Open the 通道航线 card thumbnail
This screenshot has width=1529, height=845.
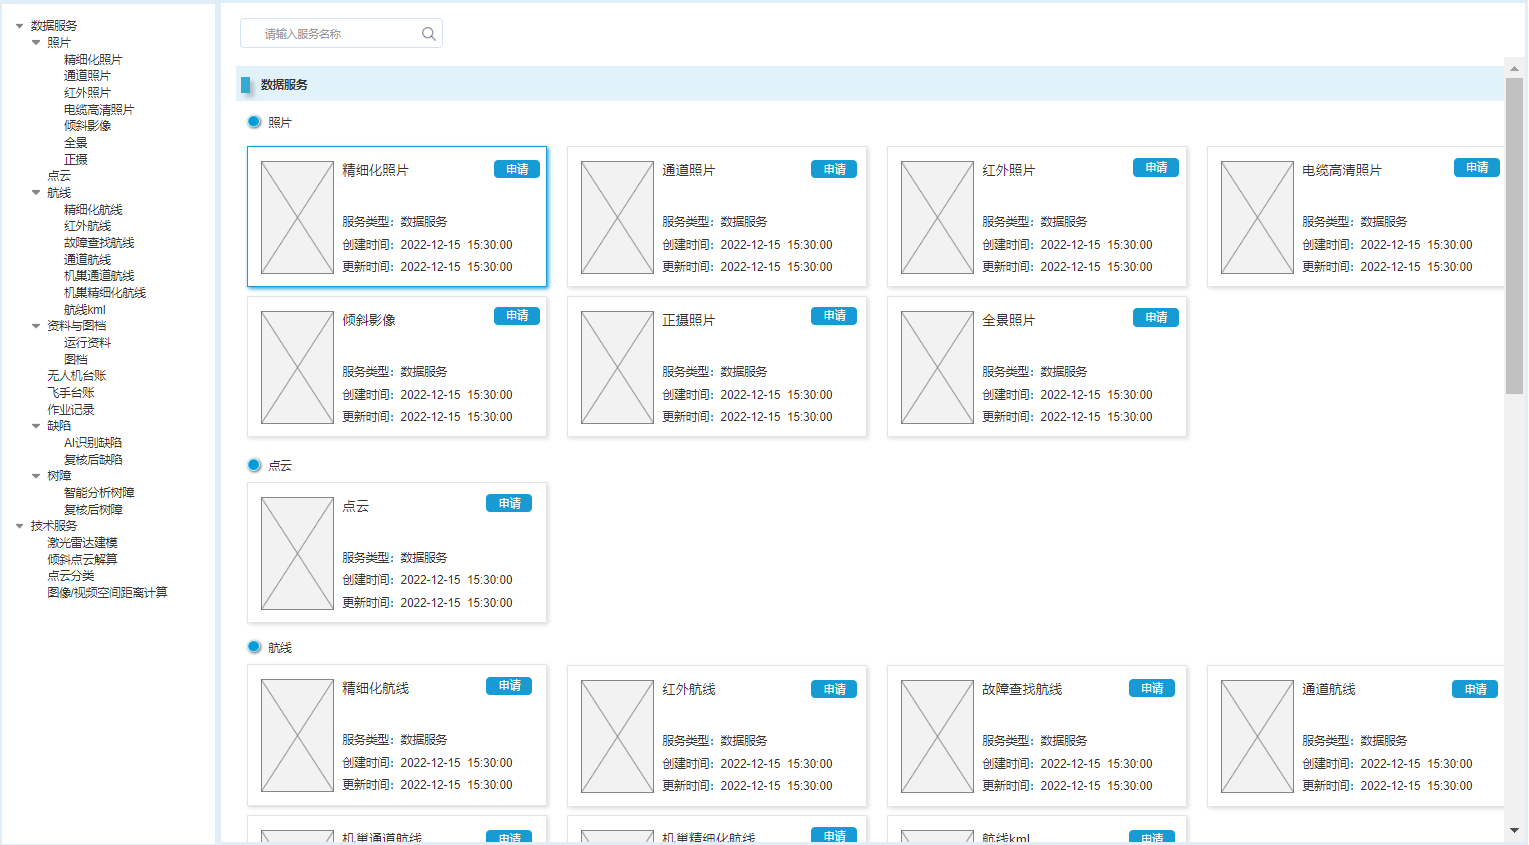[x=1257, y=737]
